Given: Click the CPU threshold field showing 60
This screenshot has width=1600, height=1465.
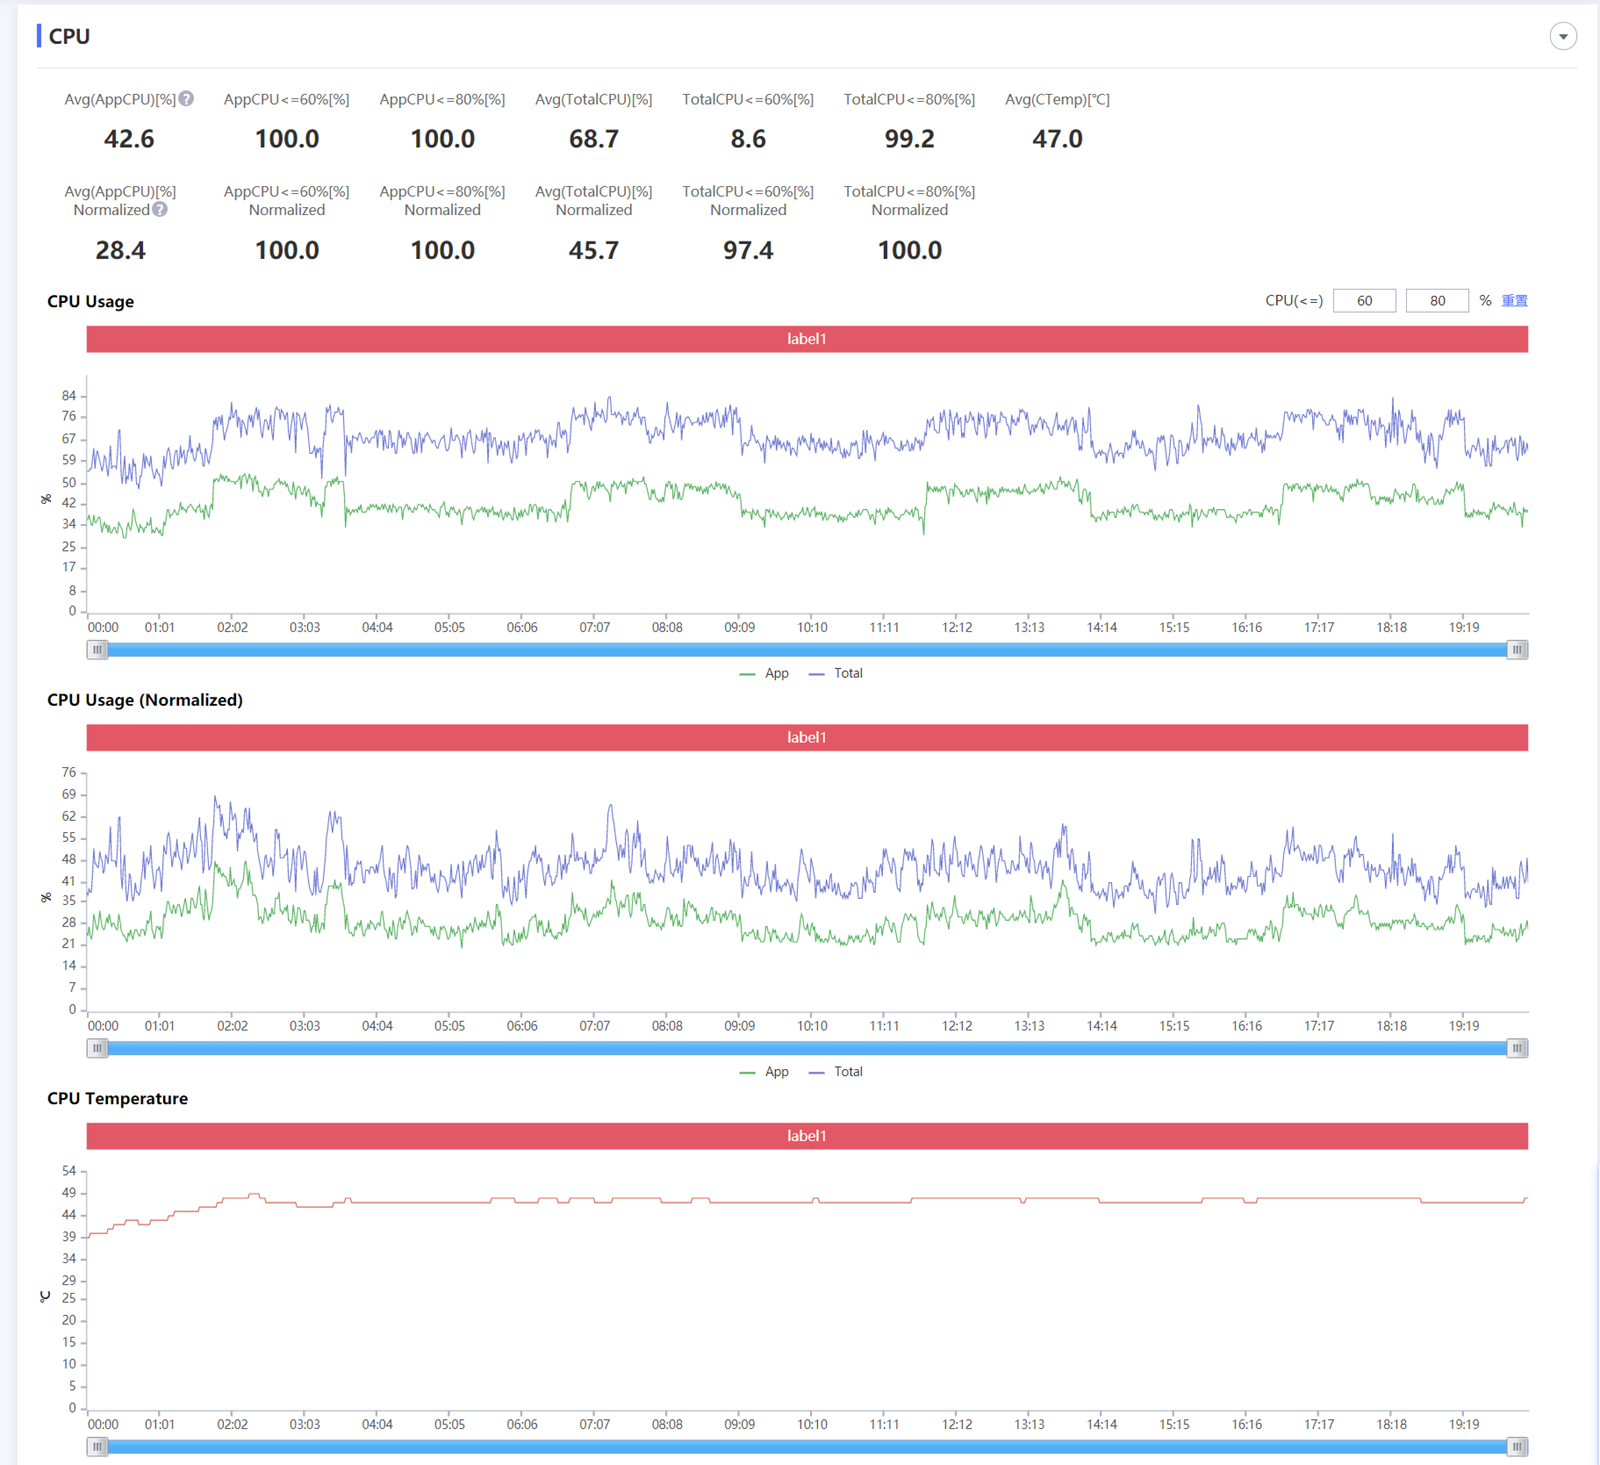Looking at the screenshot, I should 1364,301.
